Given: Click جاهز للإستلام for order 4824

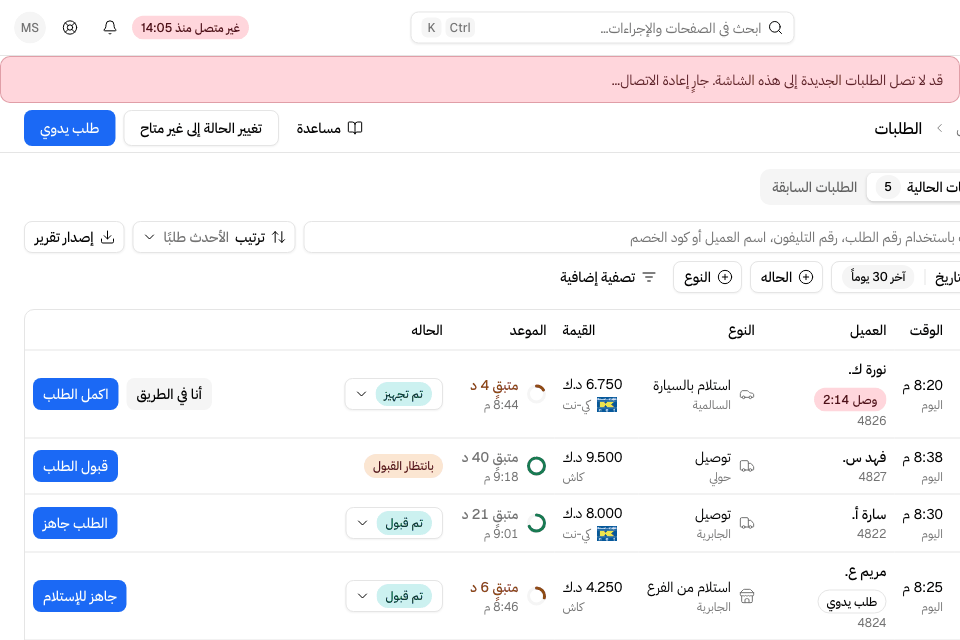Looking at the screenshot, I should click(x=80, y=596).
